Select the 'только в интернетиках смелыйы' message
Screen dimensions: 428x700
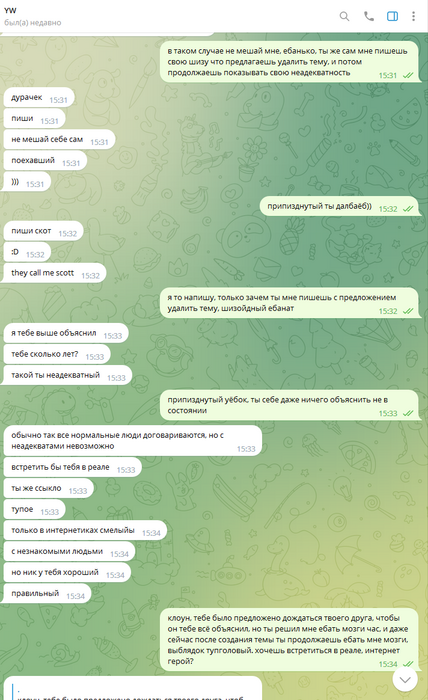click(85, 531)
